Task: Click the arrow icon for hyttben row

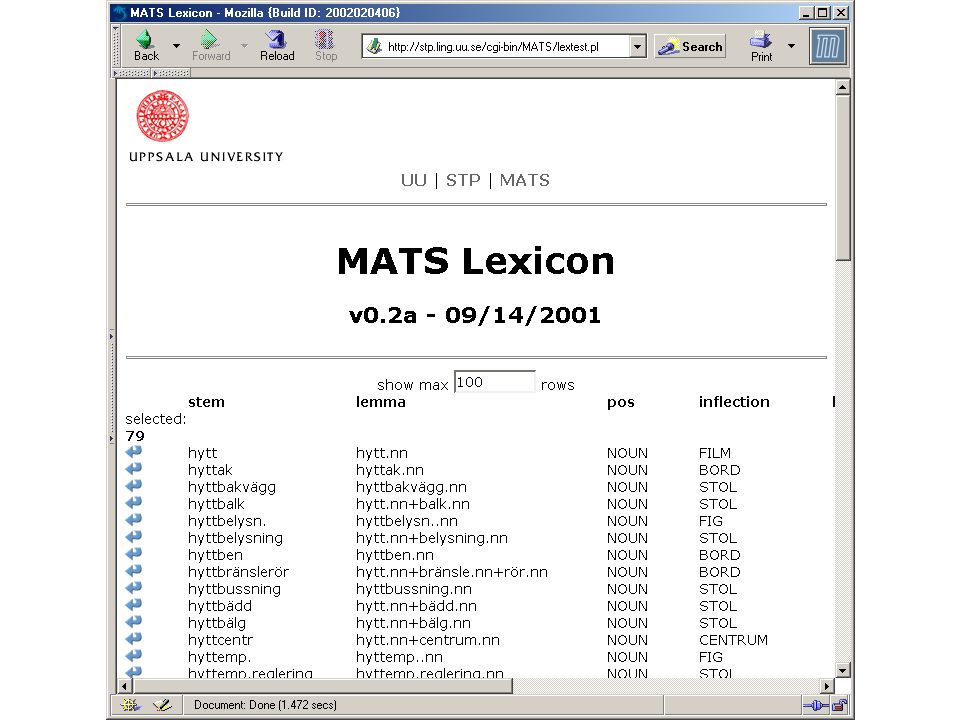Action: click(x=133, y=554)
